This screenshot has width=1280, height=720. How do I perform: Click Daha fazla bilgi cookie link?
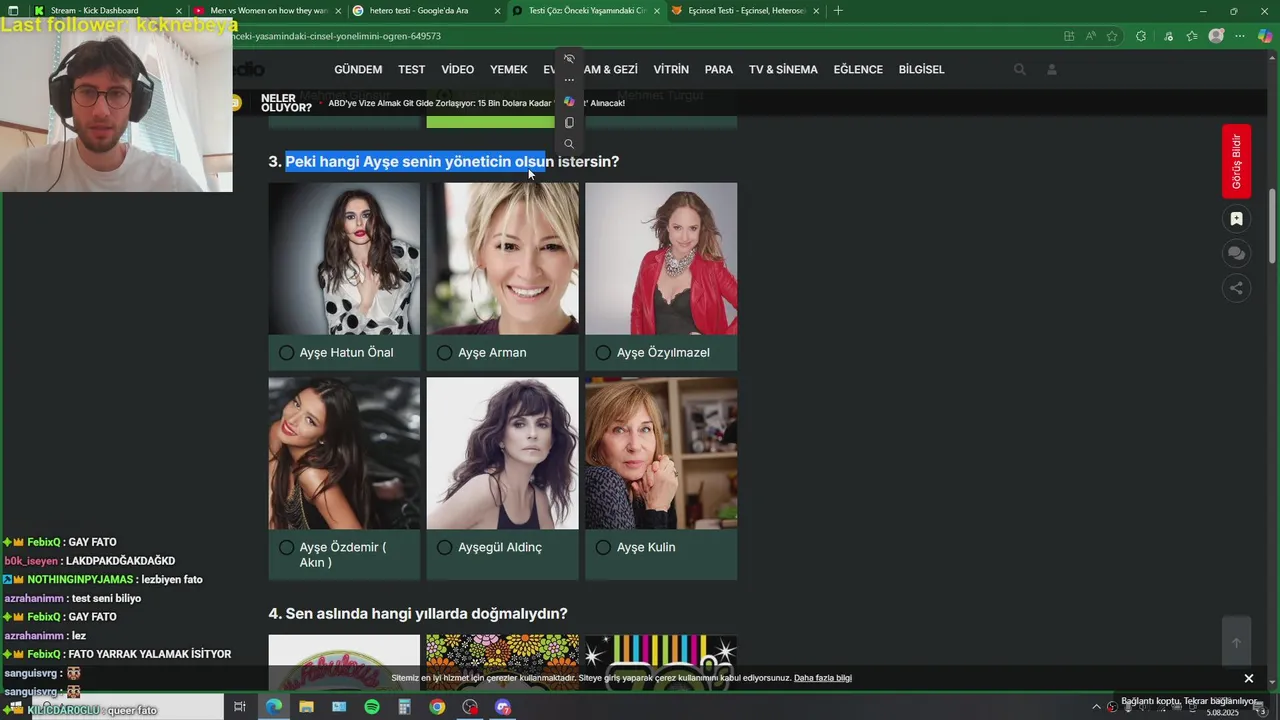[x=823, y=678]
